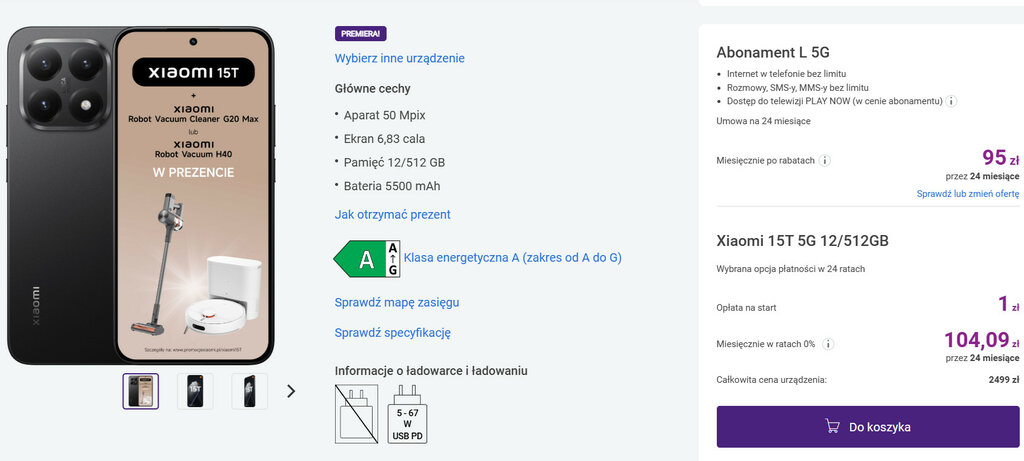Open Klasa energetyczna A details link
This screenshot has width=1024, height=461.
pos(512,258)
